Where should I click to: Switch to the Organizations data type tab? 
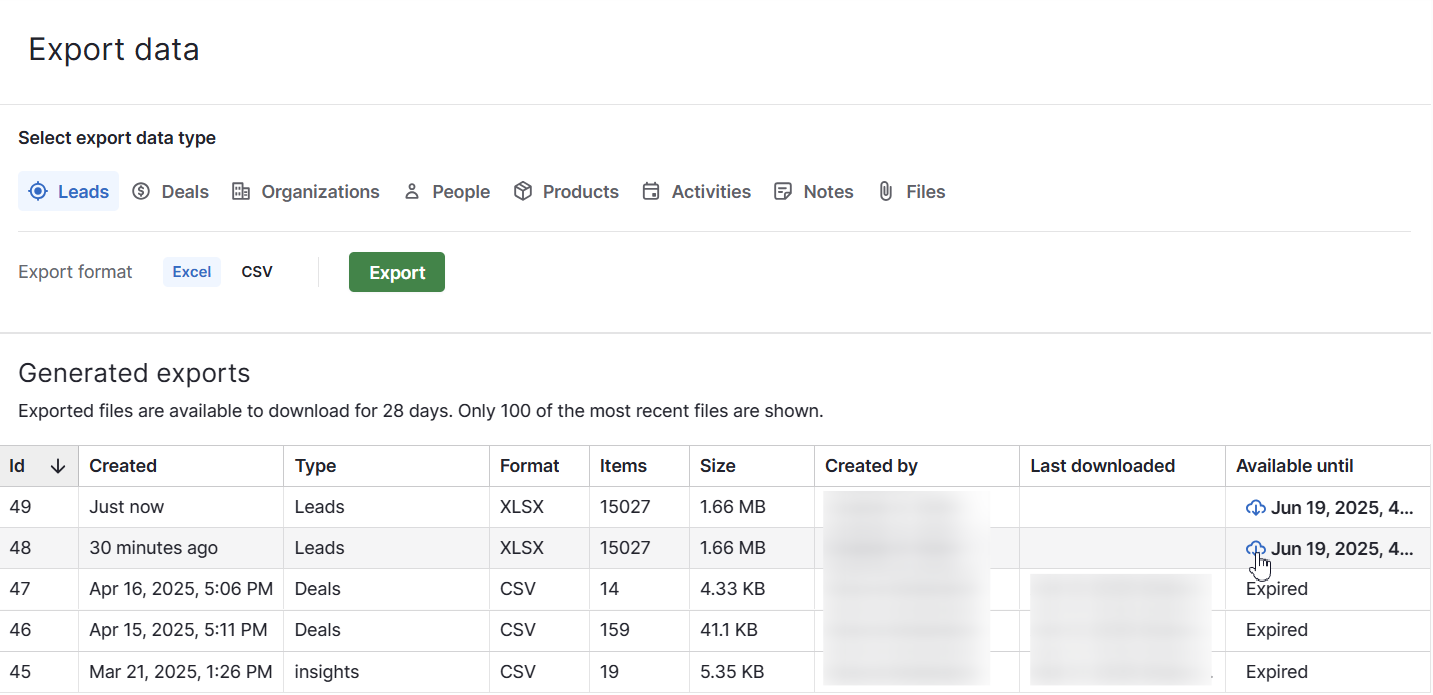pyautogui.click(x=306, y=191)
